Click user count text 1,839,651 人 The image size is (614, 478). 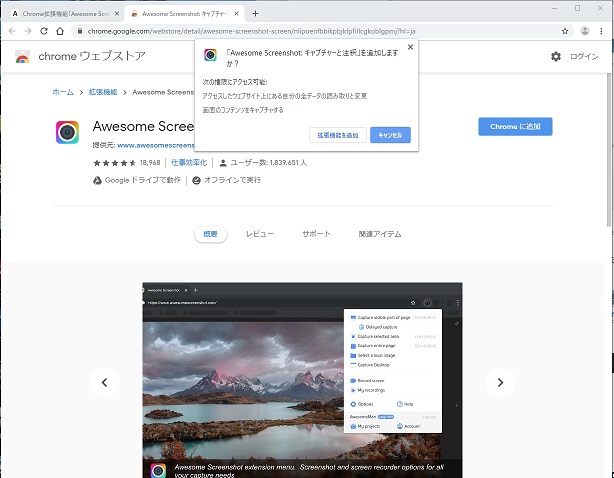click(269, 162)
